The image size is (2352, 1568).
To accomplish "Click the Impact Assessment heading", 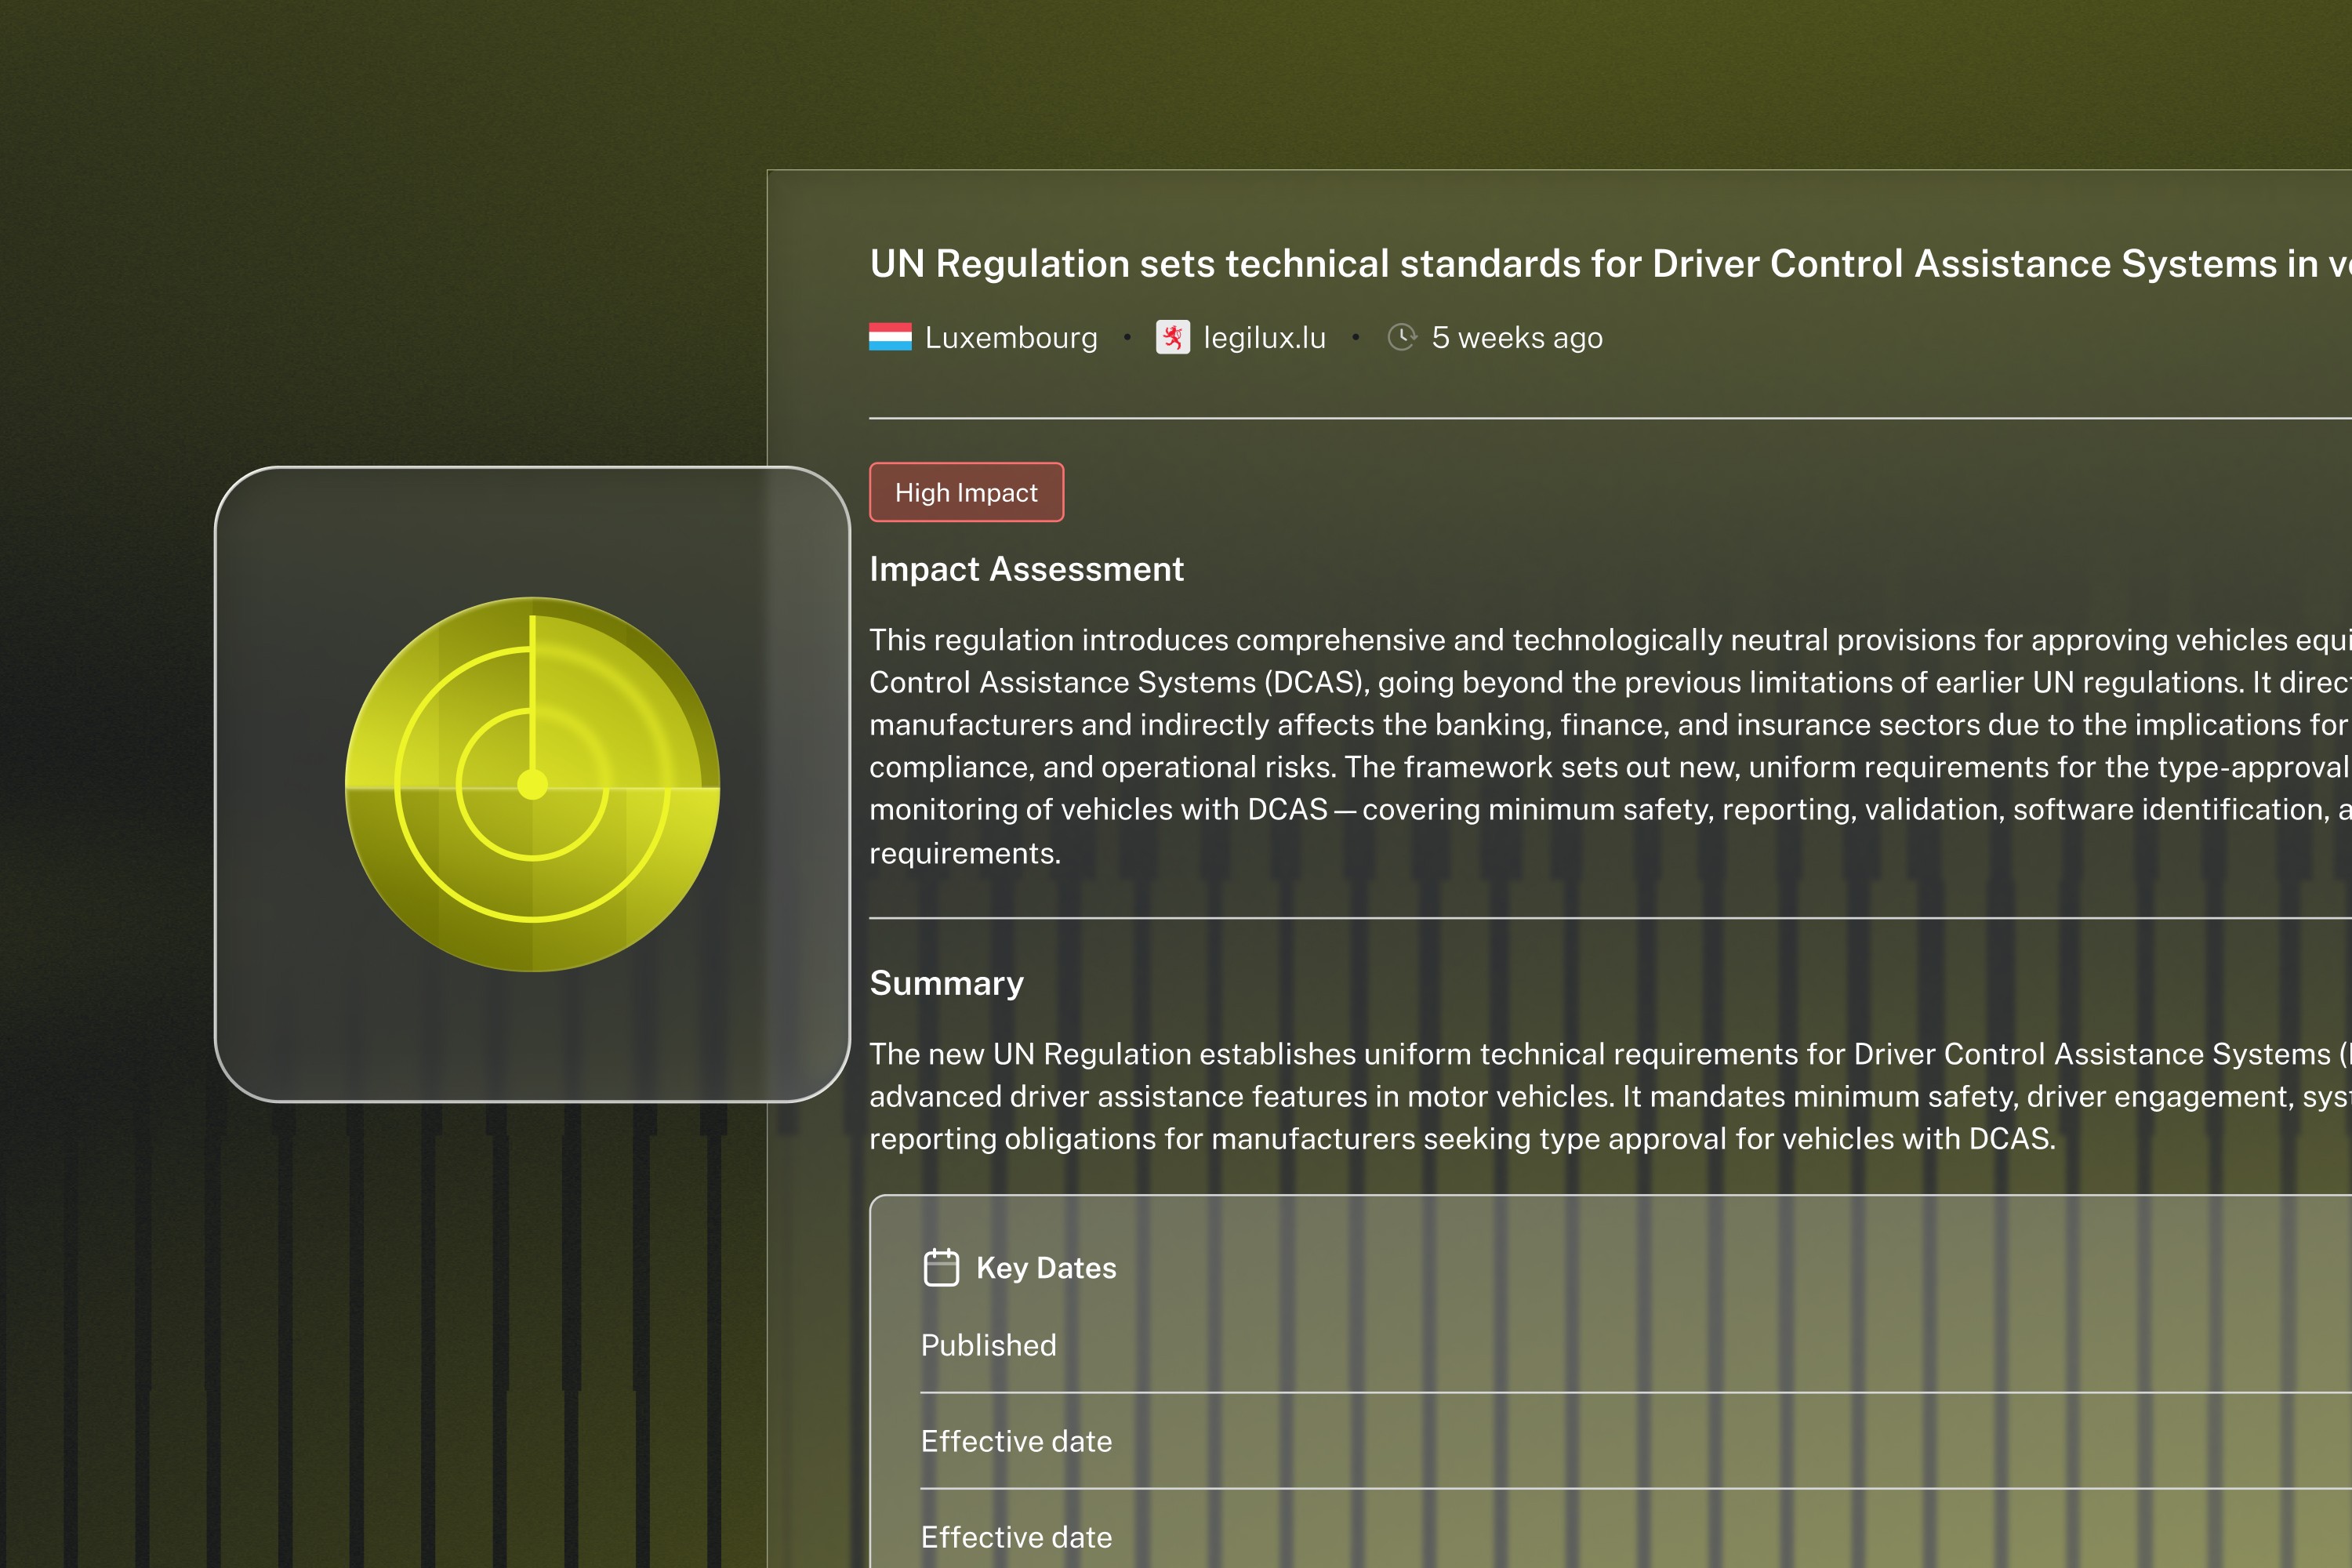I will coord(1026,569).
